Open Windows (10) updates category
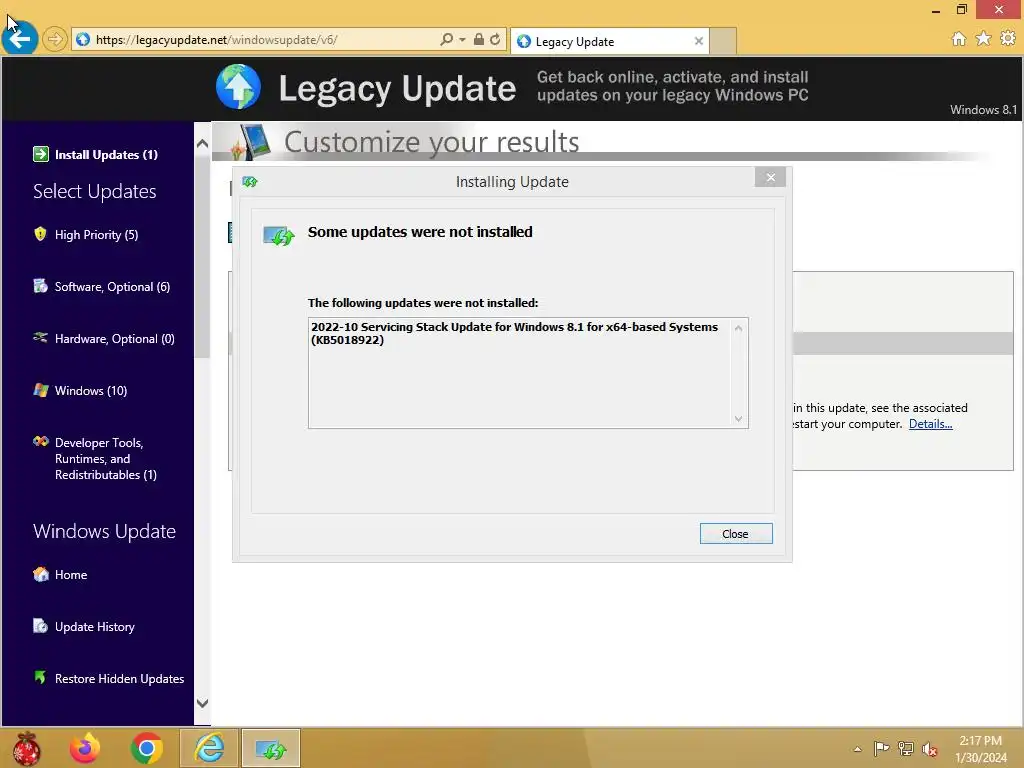The image size is (1024, 768). [x=91, y=391]
